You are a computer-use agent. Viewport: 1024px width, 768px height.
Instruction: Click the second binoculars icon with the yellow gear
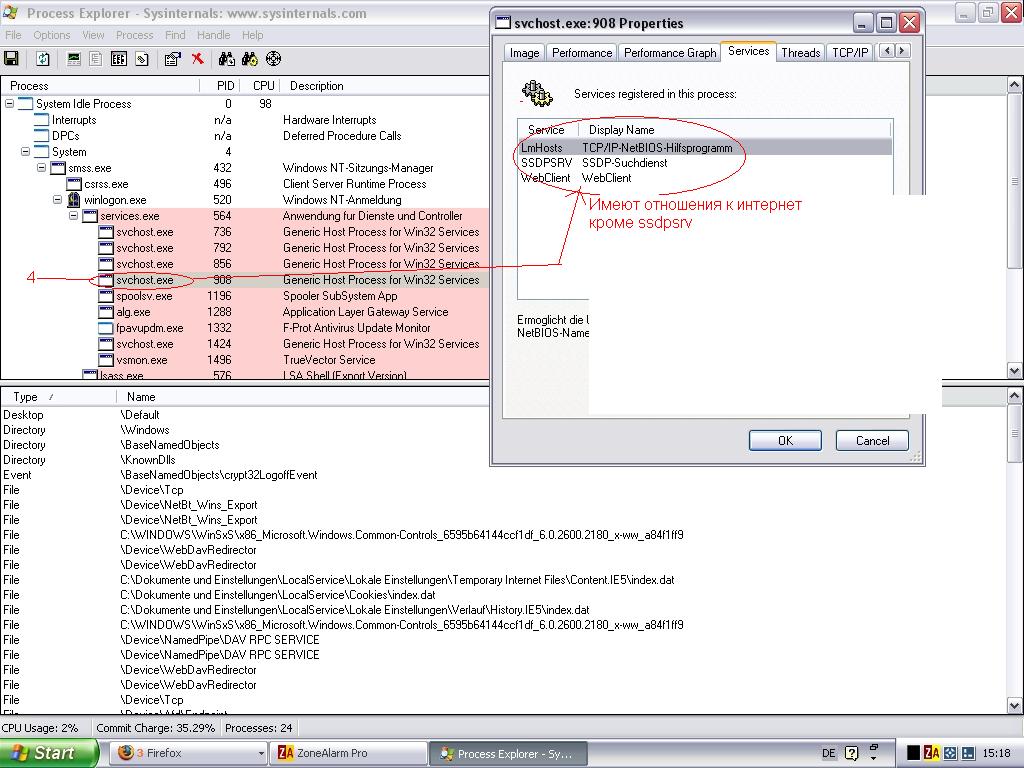(x=250, y=59)
